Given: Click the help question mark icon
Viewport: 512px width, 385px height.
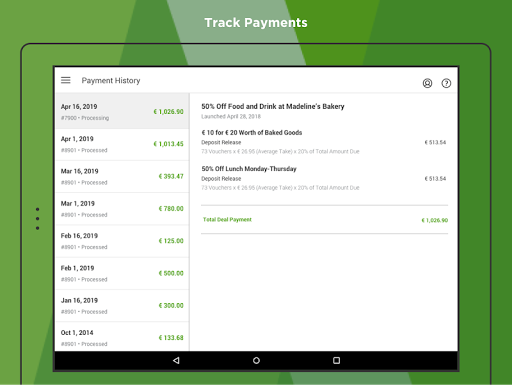Looking at the screenshot, I should pos(446,83).
